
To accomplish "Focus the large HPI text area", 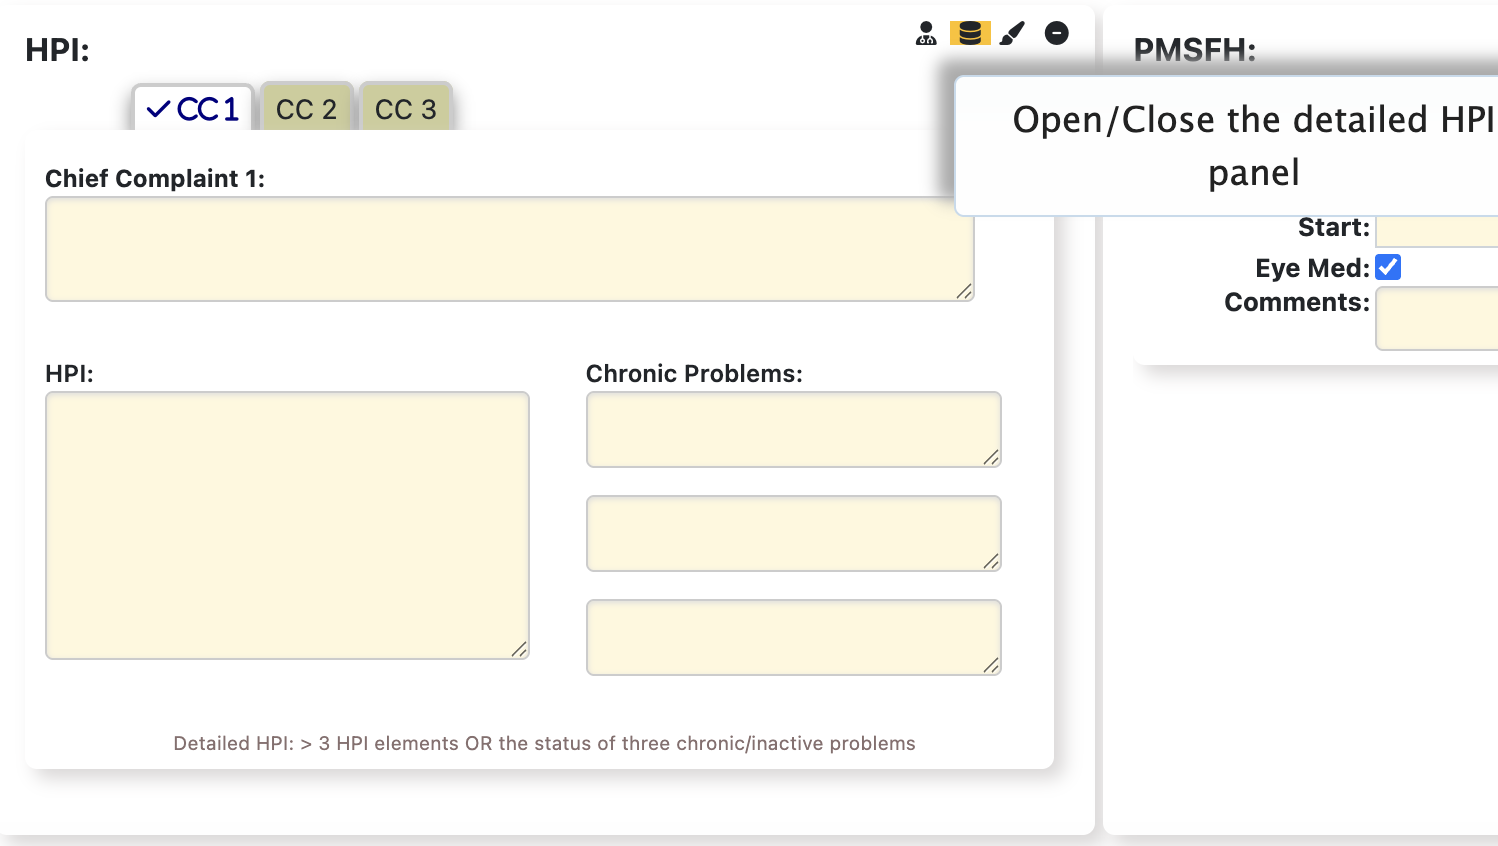I will 287,525.
